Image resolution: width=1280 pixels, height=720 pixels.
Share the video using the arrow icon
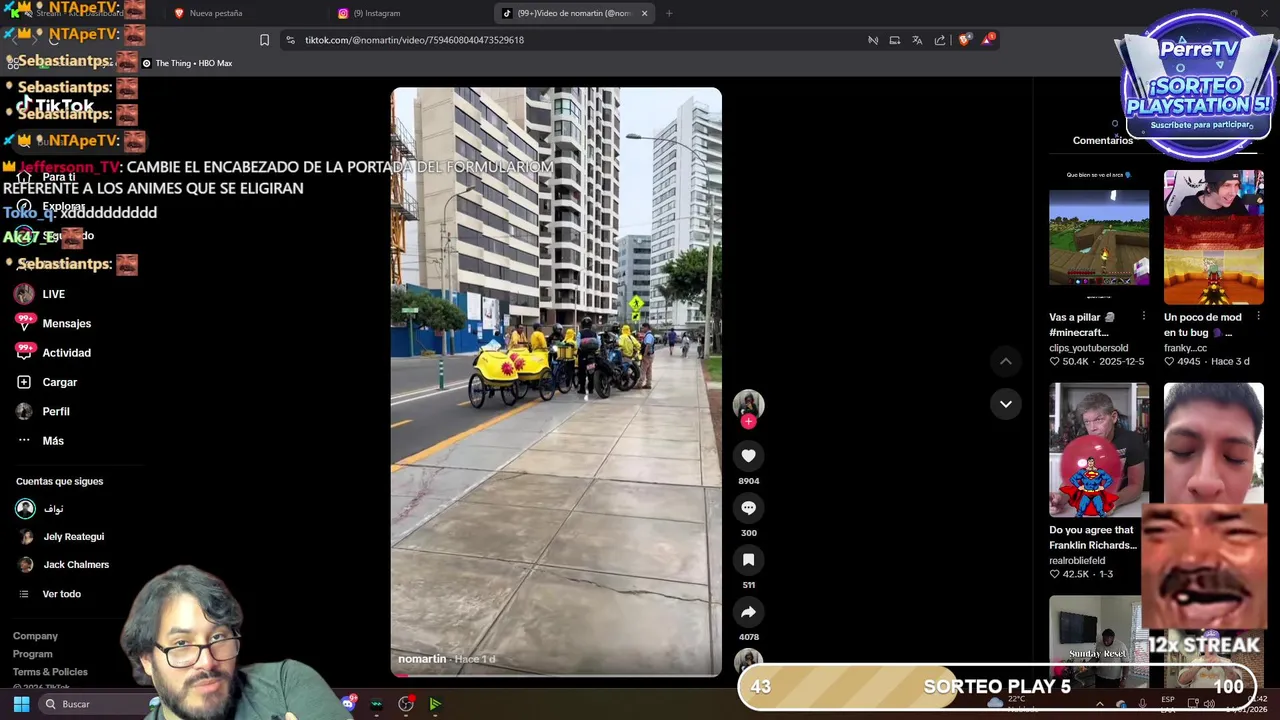coord(748,612)
